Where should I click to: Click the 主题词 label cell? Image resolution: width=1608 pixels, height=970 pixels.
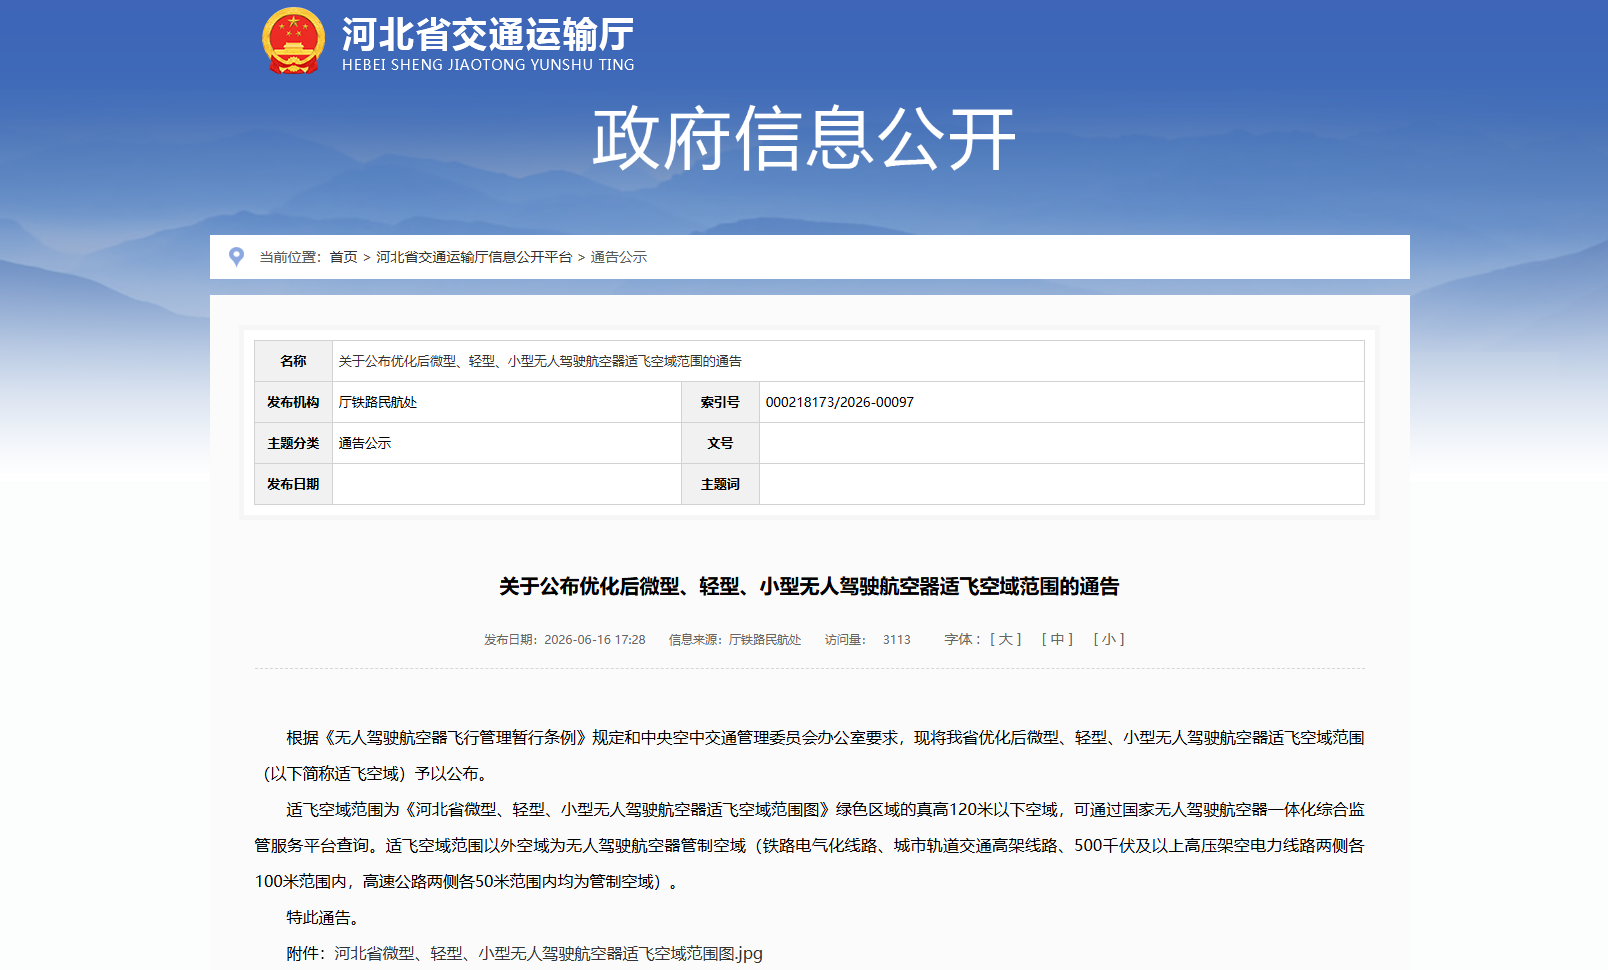click(x=720, y=484)
